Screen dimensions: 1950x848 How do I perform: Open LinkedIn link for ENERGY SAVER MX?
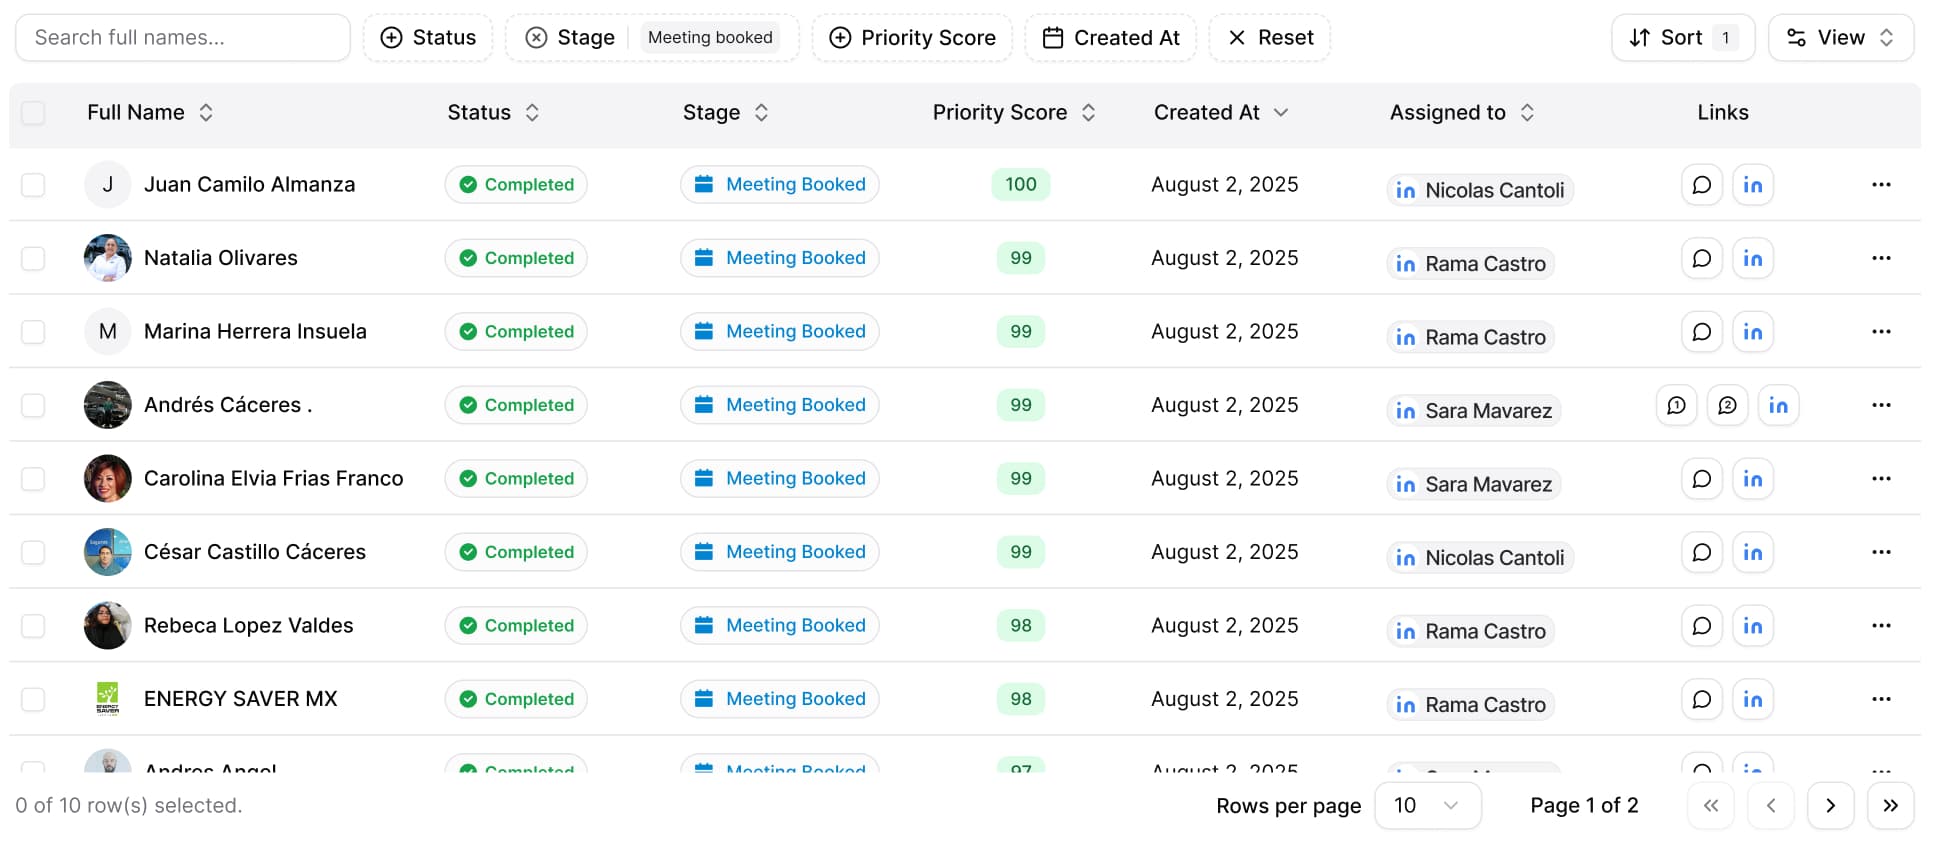click(1752, 699)
